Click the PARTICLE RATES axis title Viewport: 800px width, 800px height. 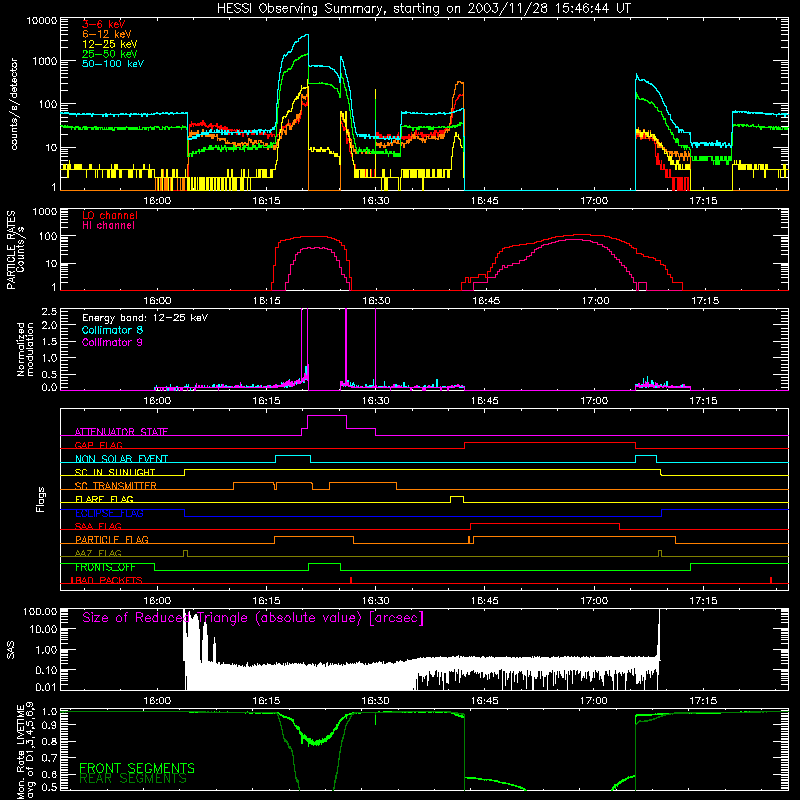[11, 249]
